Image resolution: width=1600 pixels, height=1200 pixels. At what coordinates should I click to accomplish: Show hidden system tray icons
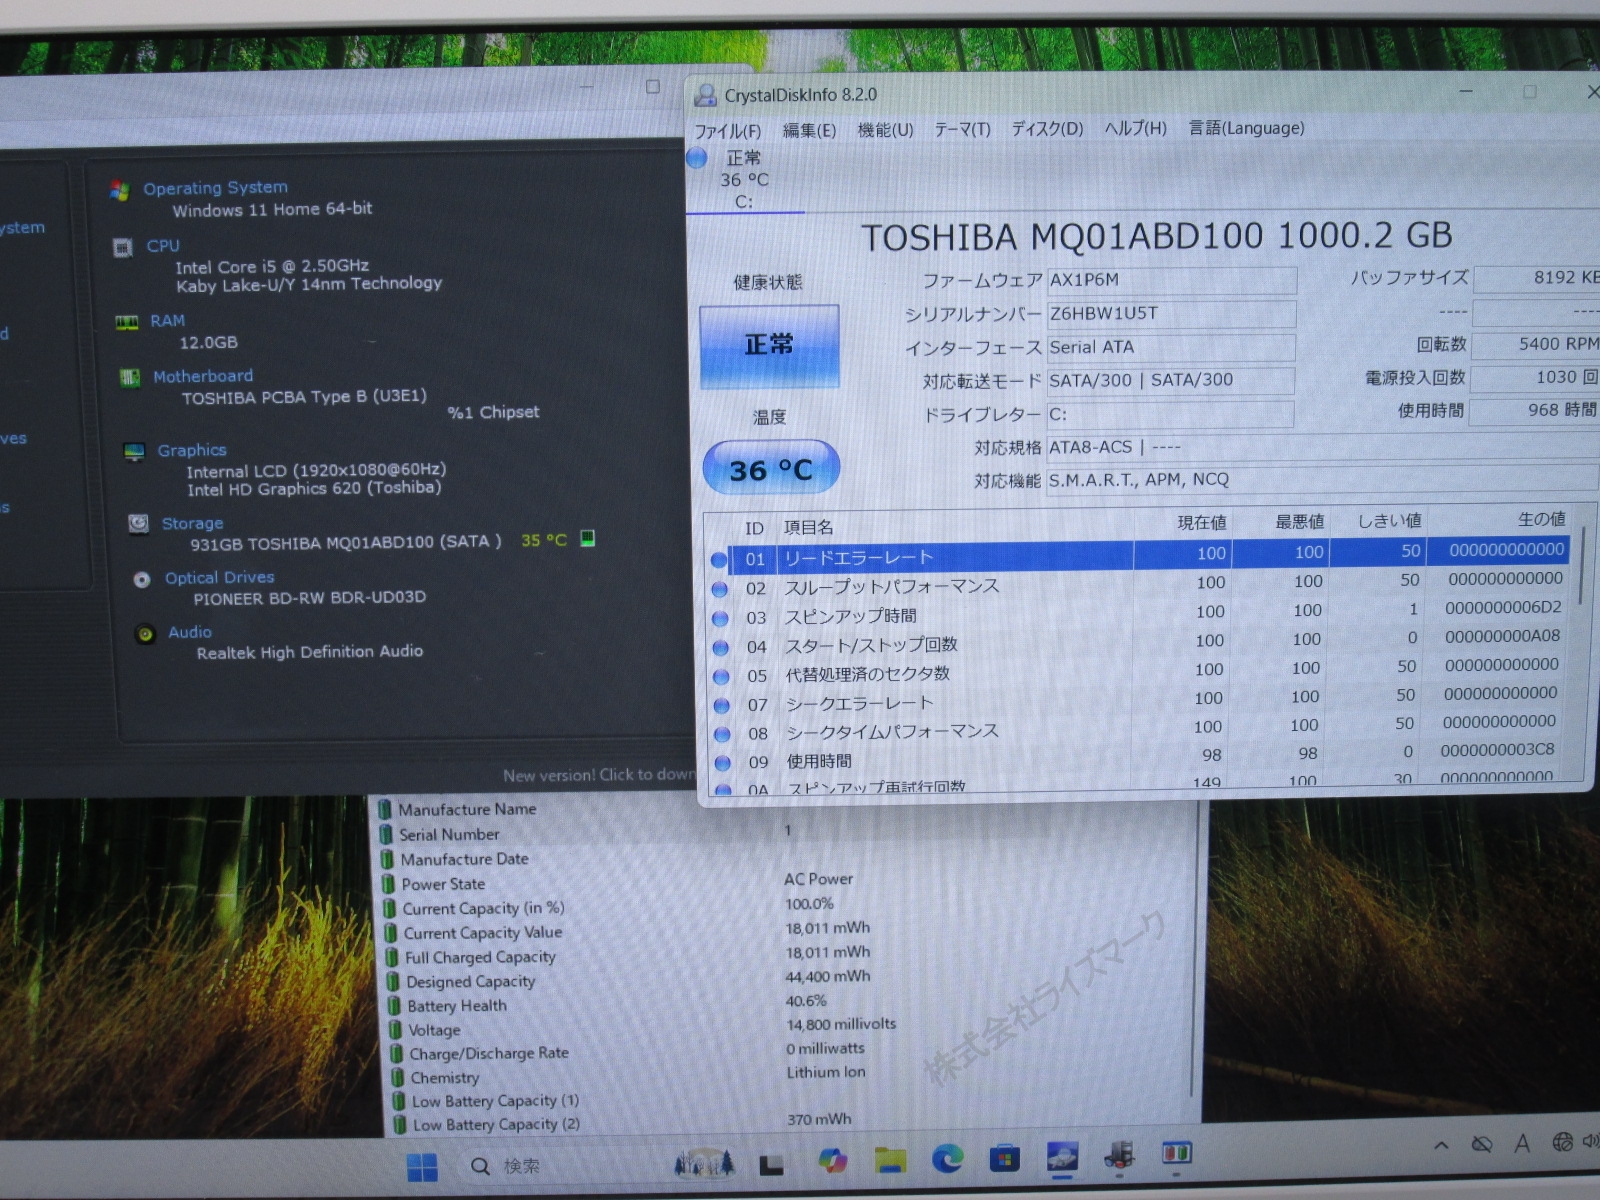coord(1441,1146)
